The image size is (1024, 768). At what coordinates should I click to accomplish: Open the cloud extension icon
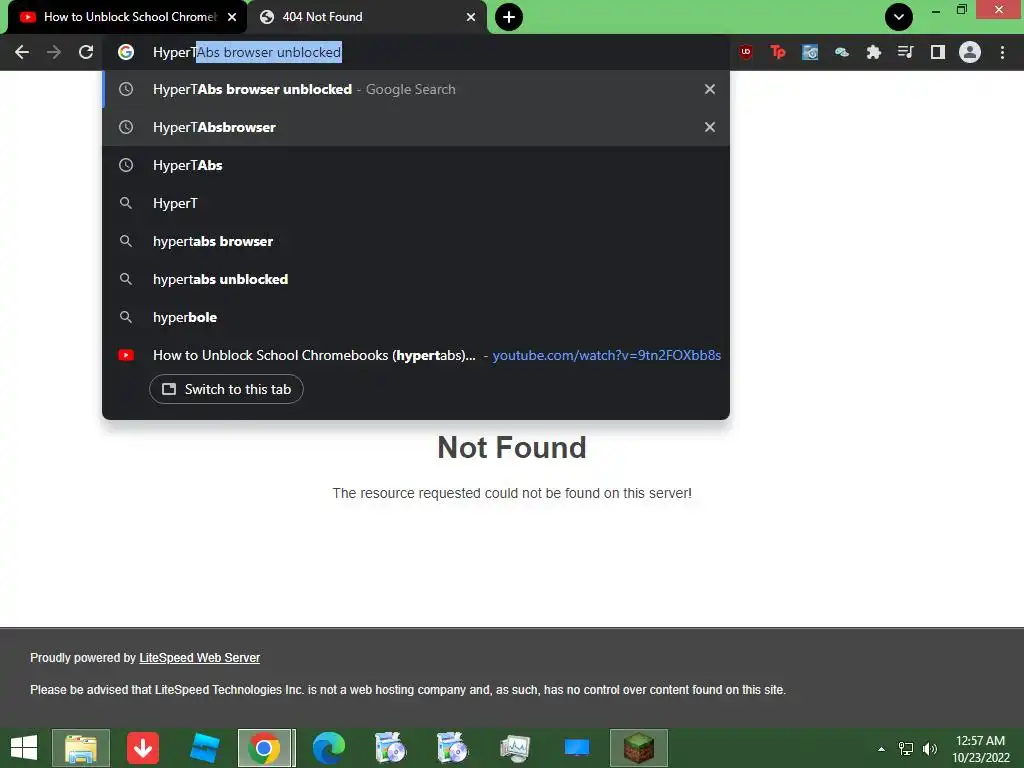pos(842,52)
